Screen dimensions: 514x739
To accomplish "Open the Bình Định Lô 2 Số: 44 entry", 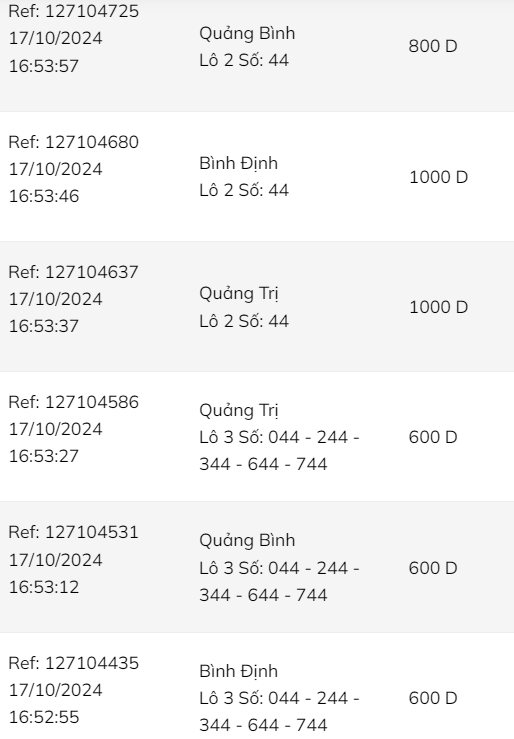I will pyautogui.click(x=244, y=177).
